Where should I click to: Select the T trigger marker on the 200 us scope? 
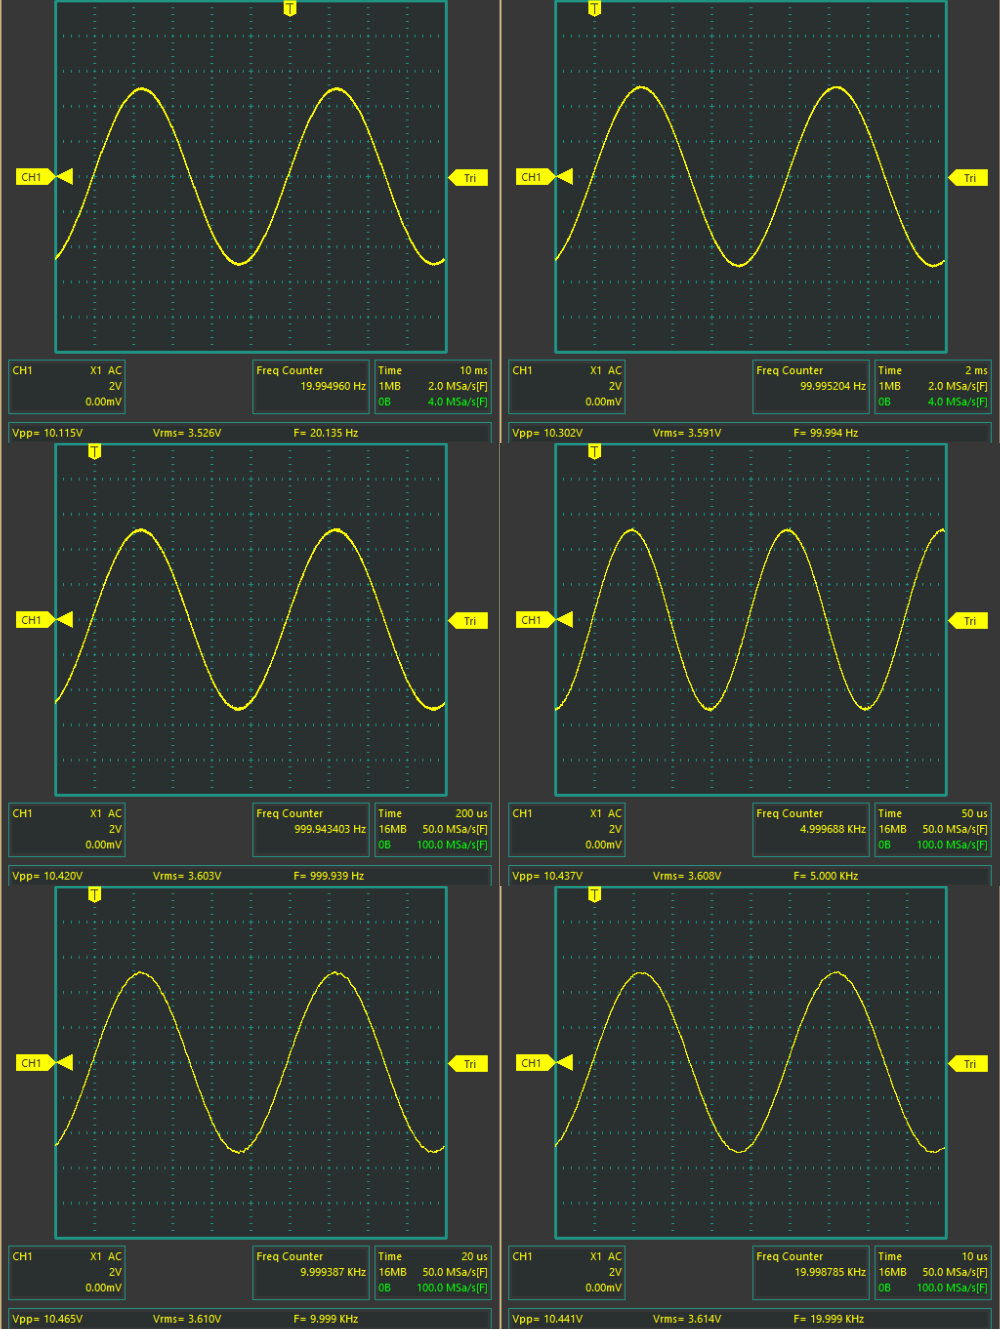95,452
